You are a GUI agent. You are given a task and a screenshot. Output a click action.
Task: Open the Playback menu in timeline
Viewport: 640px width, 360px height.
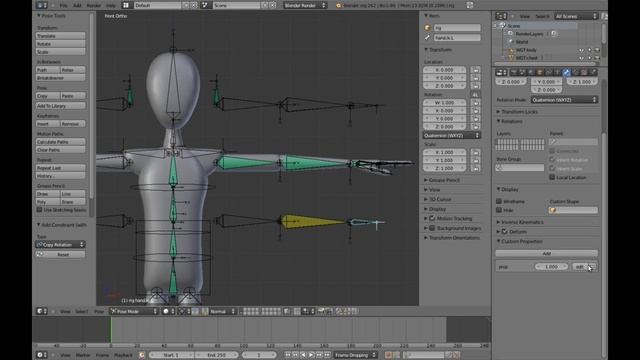coord(123,355)
